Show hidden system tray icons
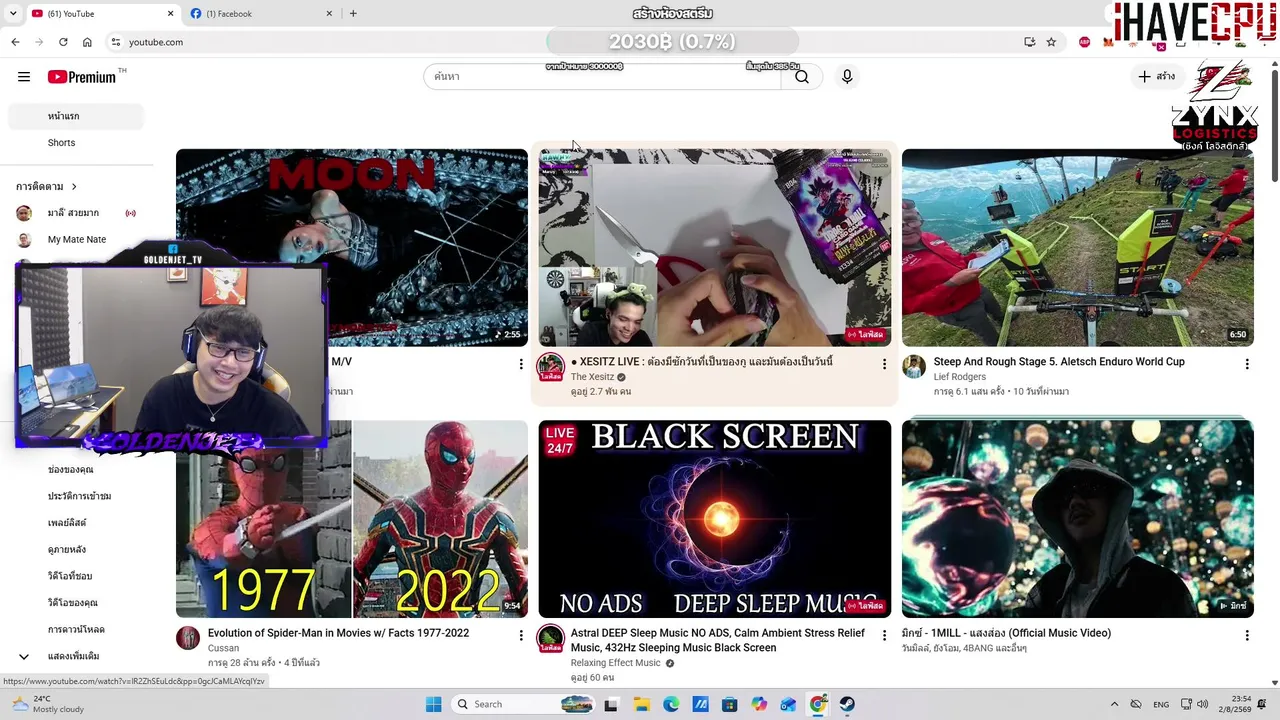This screenshot has height=720, width=1280. pos(1114,704)
